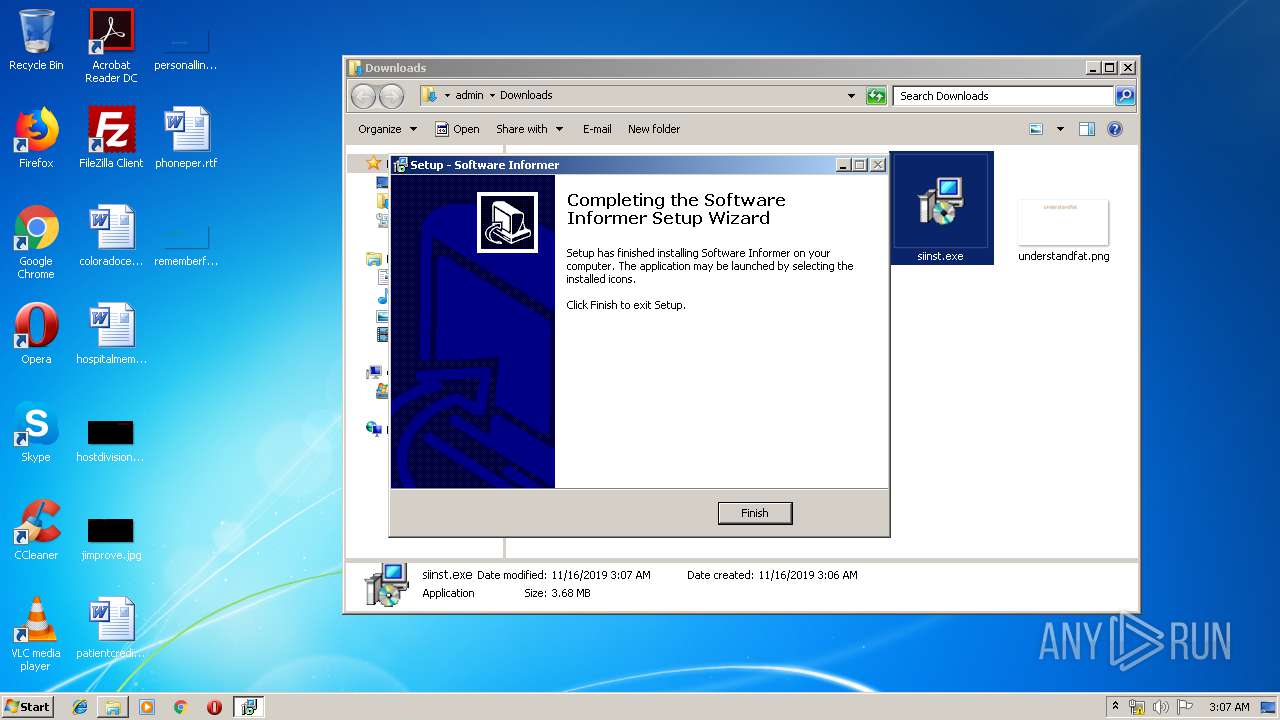Open Windows Explorer taskbar button
This screenshot has height=720, width=1280.
tap(113, 707)
